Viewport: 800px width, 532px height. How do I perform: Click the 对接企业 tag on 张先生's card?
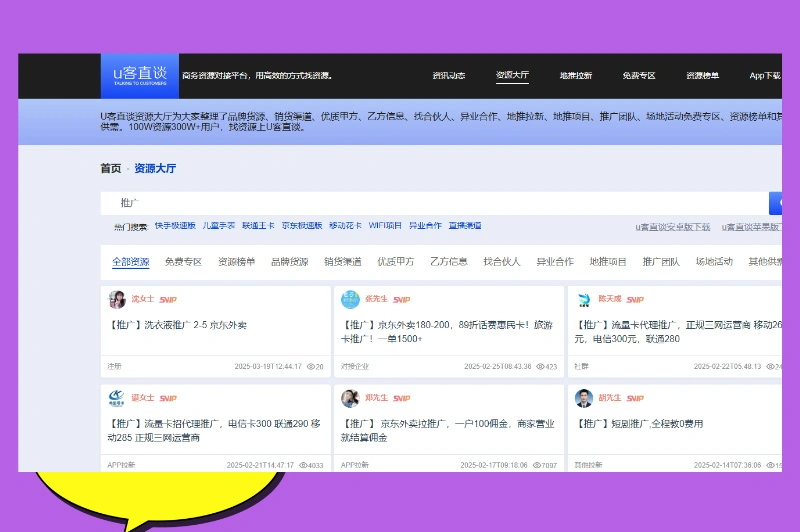[x=355, y=366]
